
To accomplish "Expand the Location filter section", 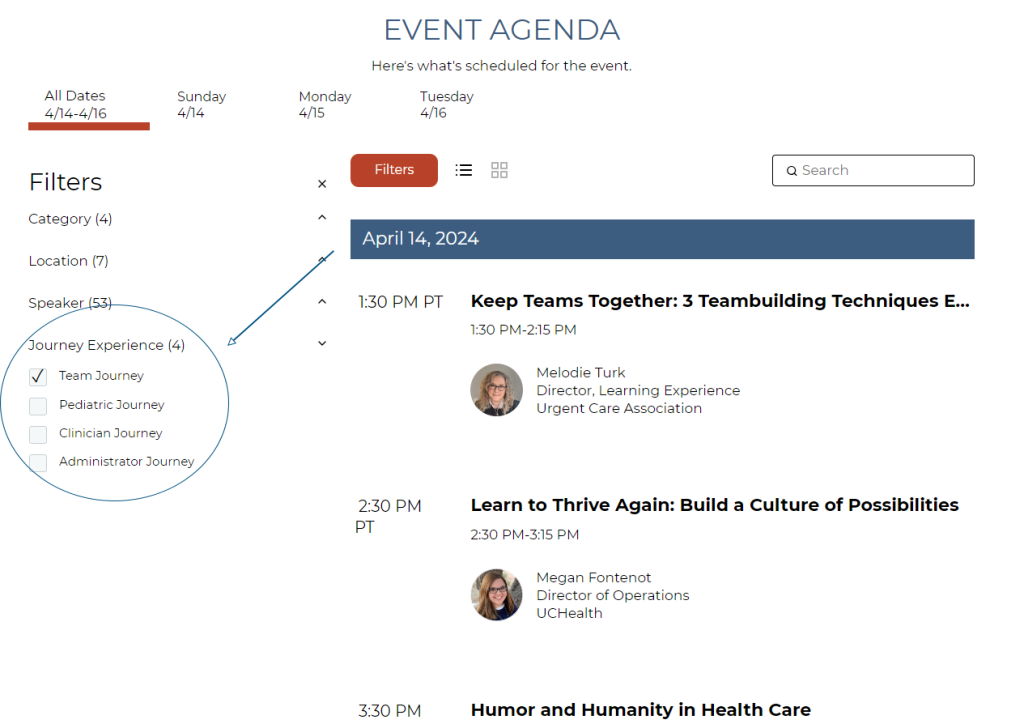I will click(x=322, y=260).
